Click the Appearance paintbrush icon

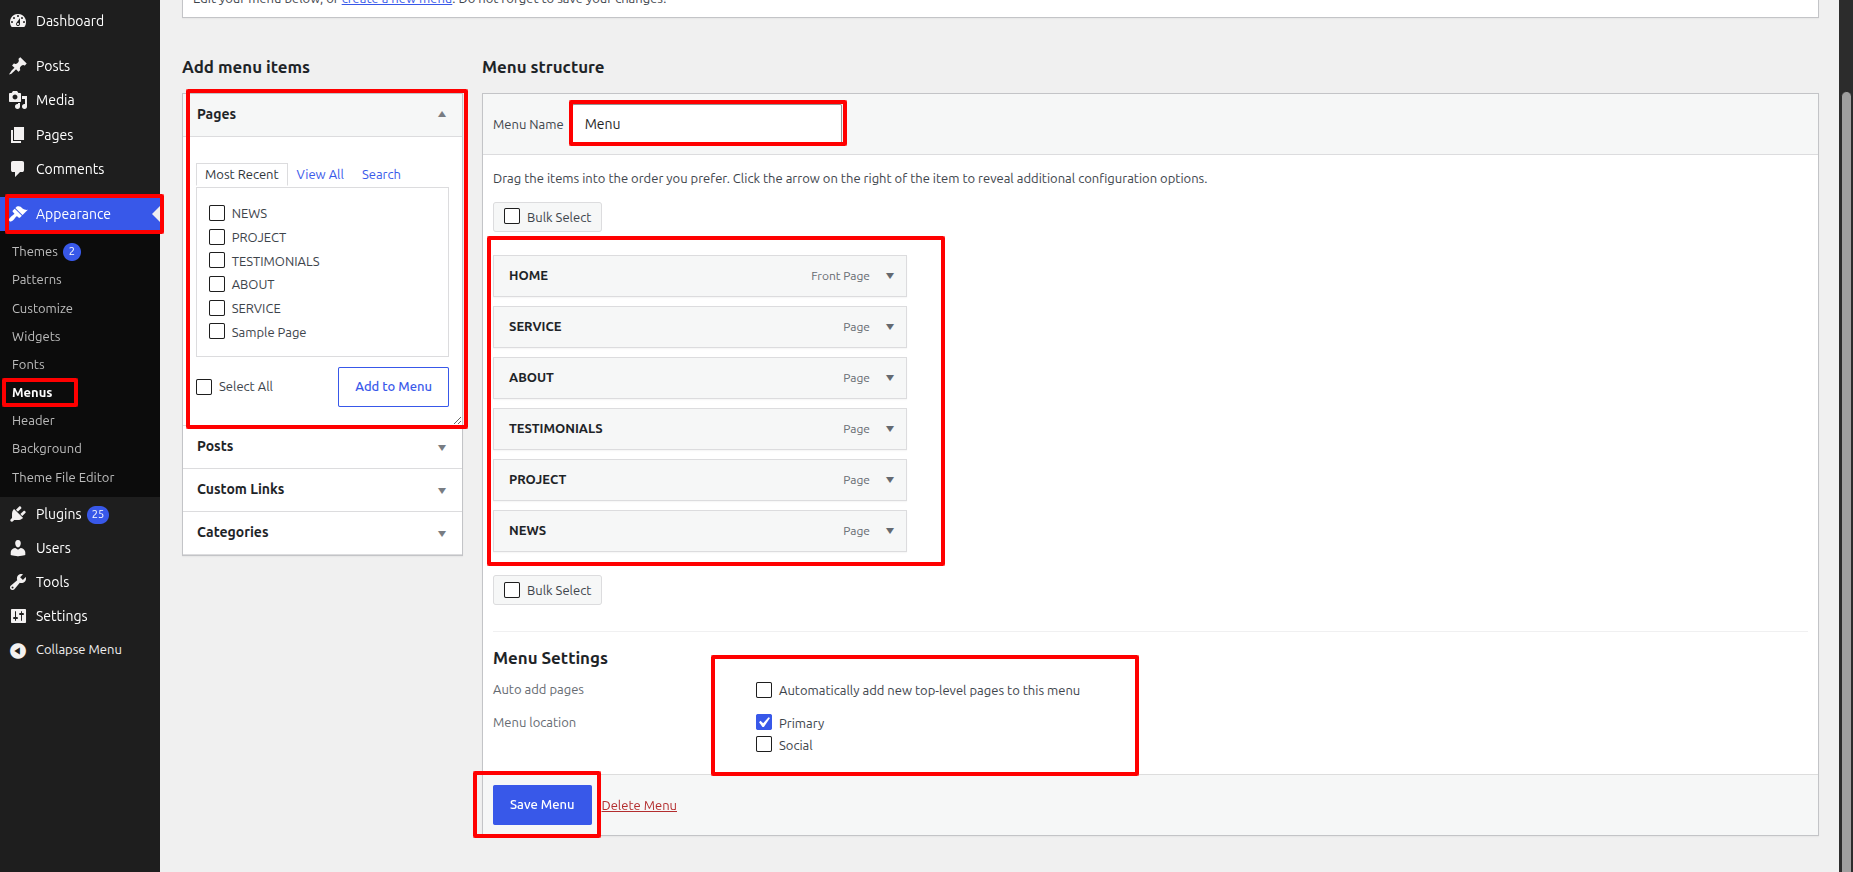tap(18, 214)
